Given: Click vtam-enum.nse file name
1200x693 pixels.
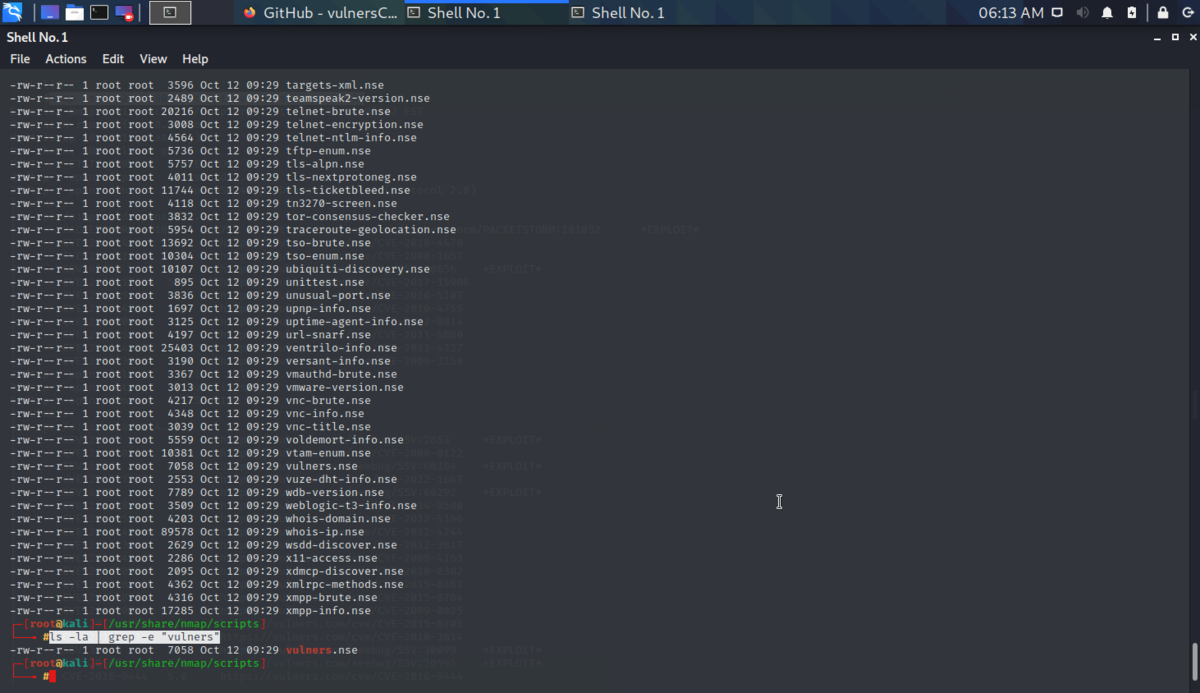Looking at the screenshot, I should click(328, 453).
